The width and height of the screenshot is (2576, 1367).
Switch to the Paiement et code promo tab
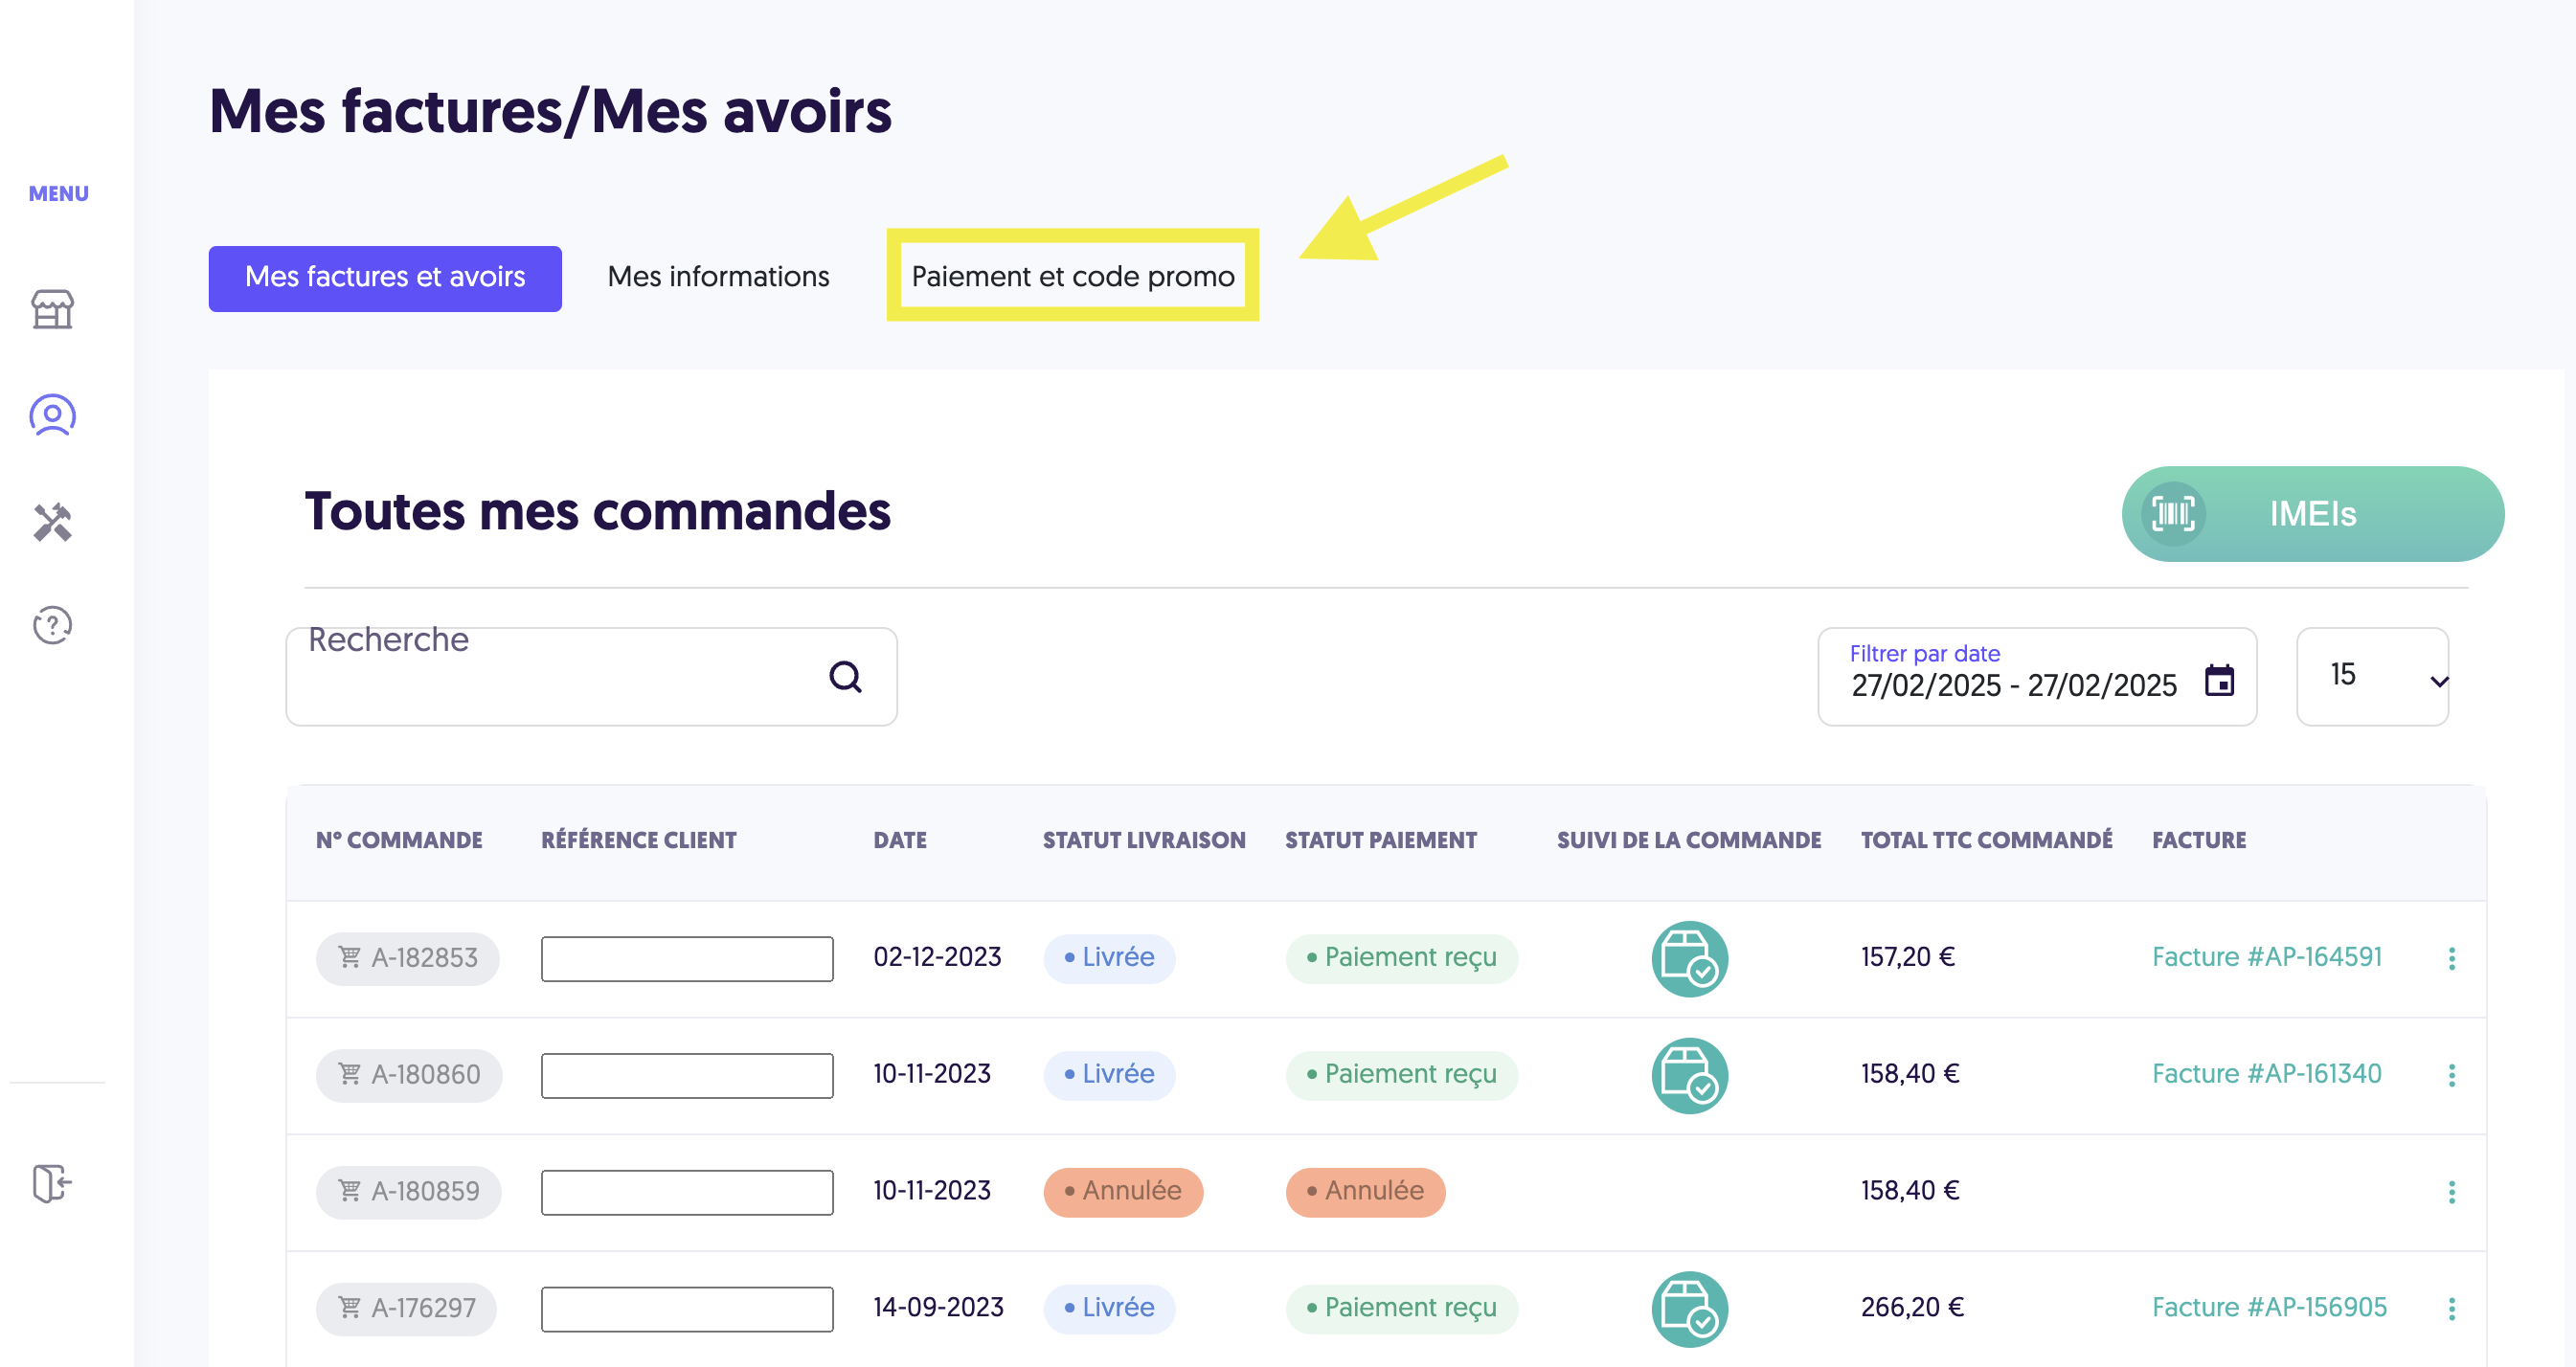[x=1073, y=277]
